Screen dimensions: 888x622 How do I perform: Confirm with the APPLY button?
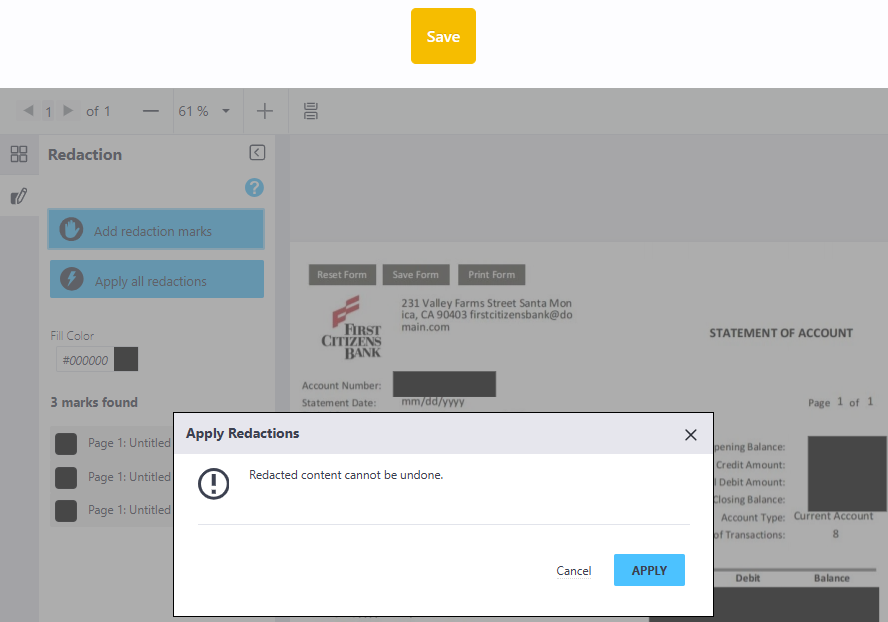pyautogui.click(x=649, y=570)
